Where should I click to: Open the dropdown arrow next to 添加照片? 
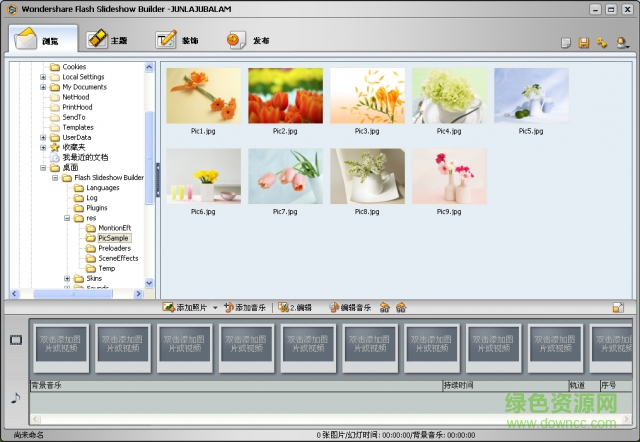(x=214, y=308)
